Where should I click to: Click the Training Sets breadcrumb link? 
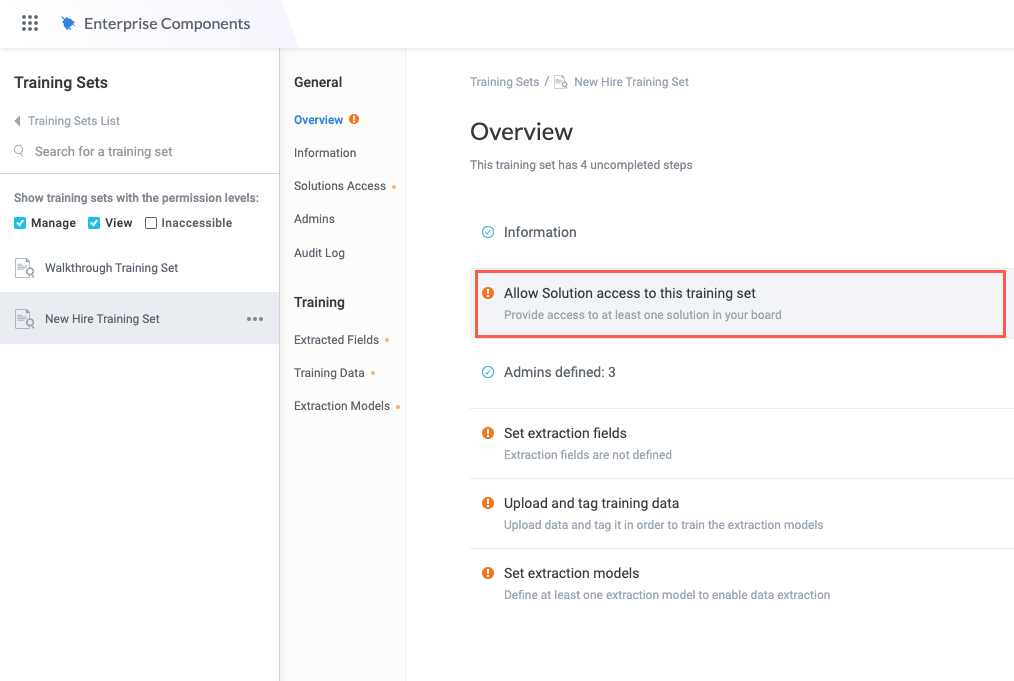point(504,82)
